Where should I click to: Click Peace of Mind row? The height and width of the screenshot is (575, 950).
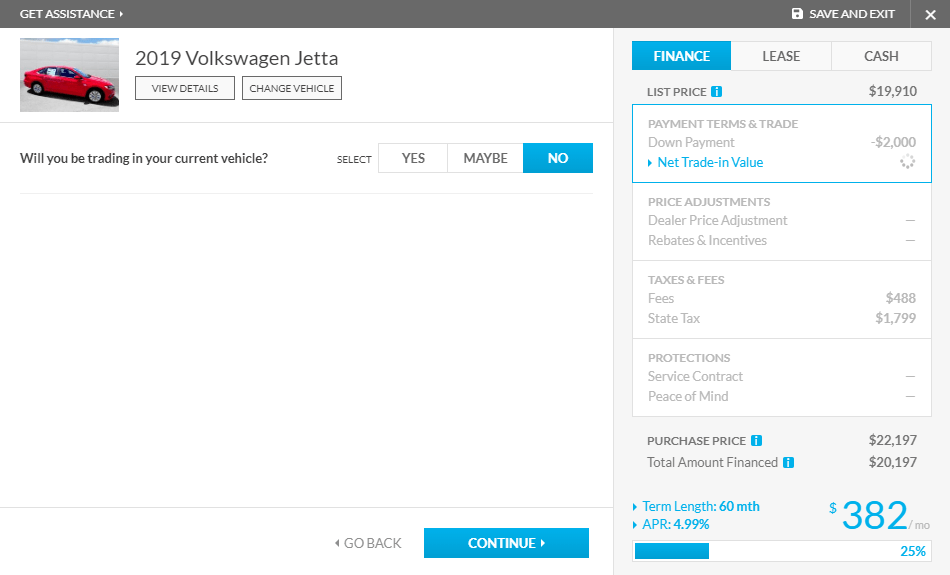click(x=782, y=396)
